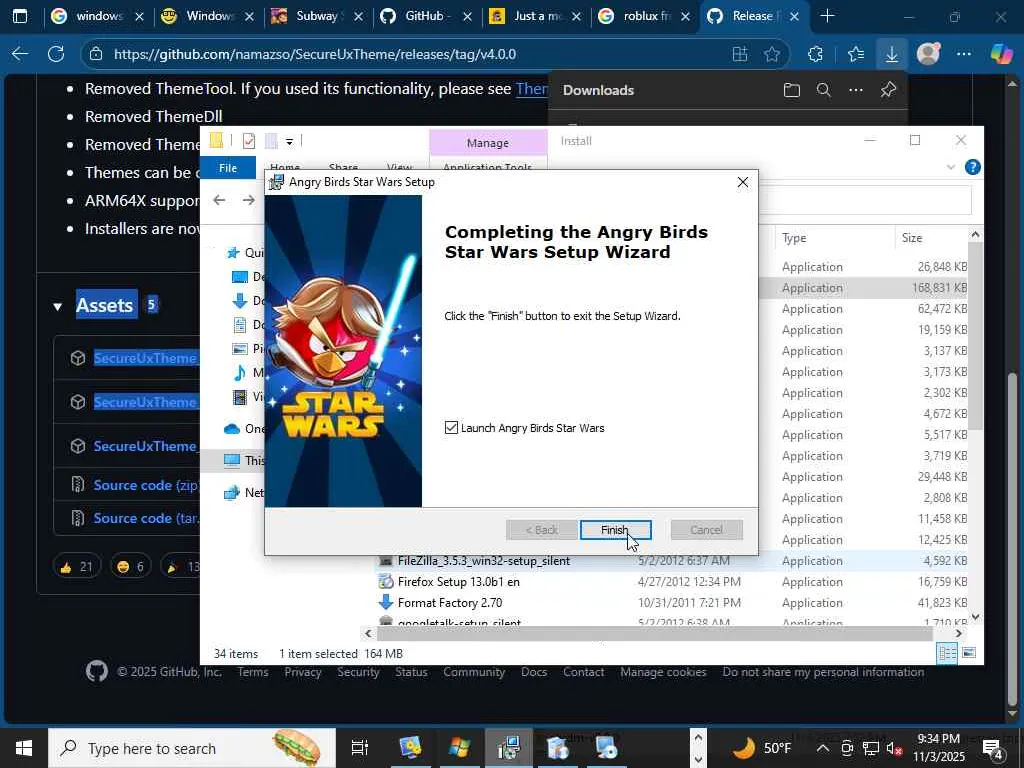Click Properties icon in Explorer quick toolbar
Image resolution: width=1024 pixels, height=768 pixels.
[249, 141]
